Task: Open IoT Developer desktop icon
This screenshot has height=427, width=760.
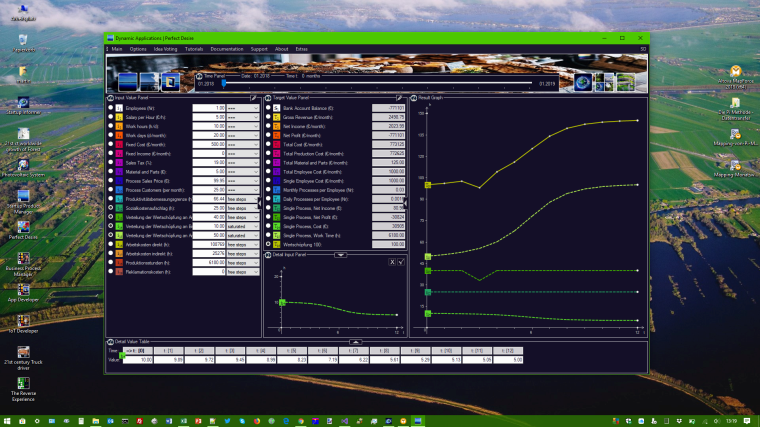Action: tap(23, 324)
